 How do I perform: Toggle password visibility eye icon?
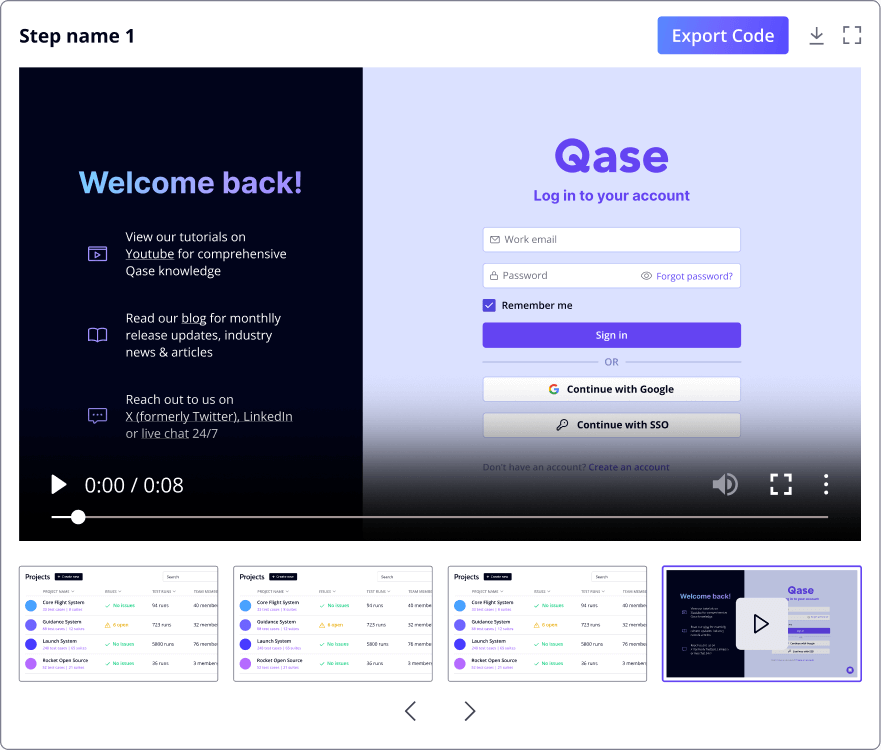point(646,276)
